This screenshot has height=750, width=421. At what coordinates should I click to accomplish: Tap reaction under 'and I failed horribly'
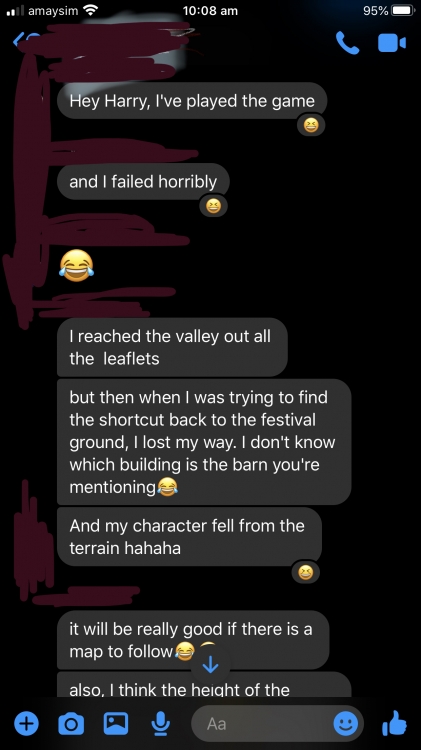point(213,206)
